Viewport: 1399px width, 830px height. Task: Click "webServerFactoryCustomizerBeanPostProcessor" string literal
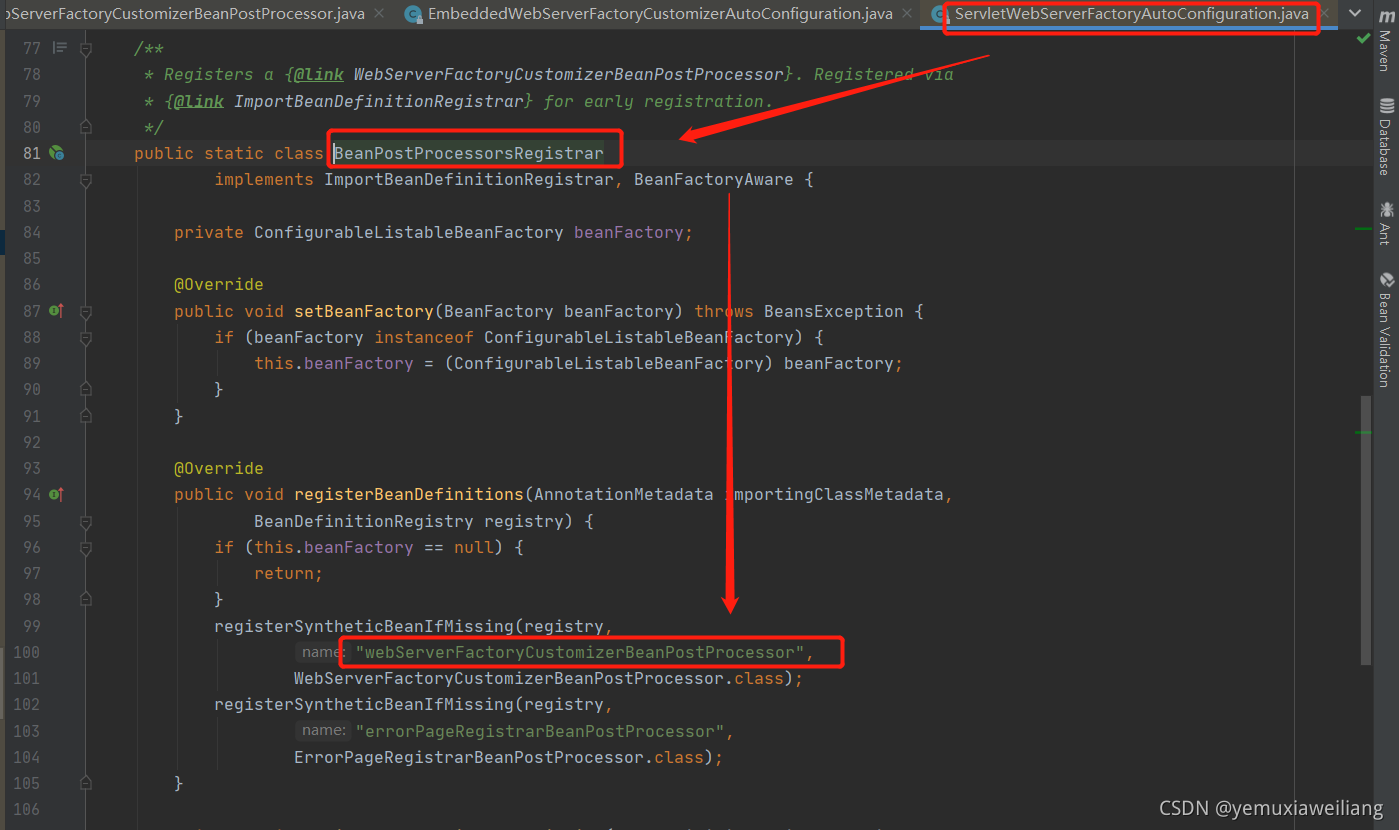[x=579, y=652]
